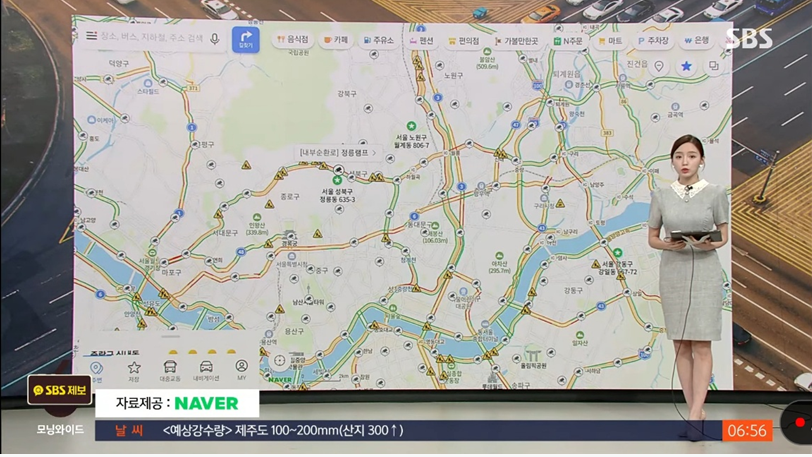Open the hamburger menu in the search bar

tap(92, 36)
